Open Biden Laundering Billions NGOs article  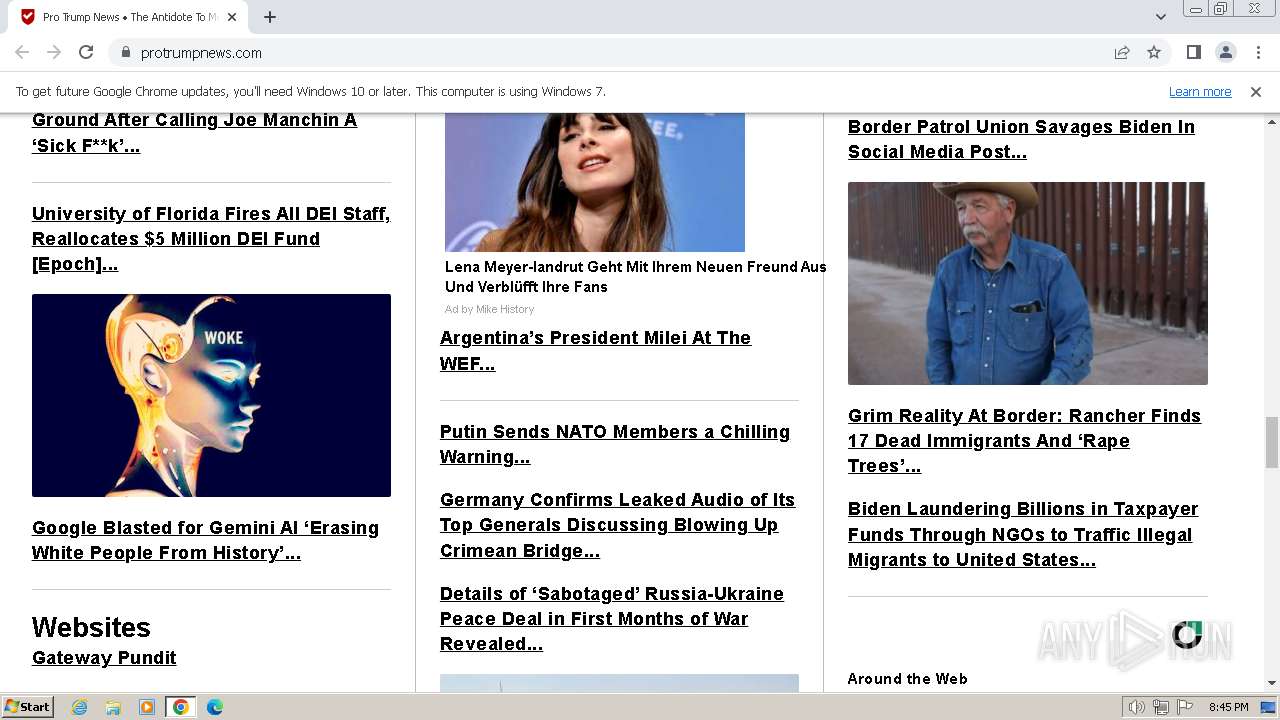click(x=1023, y=534)
